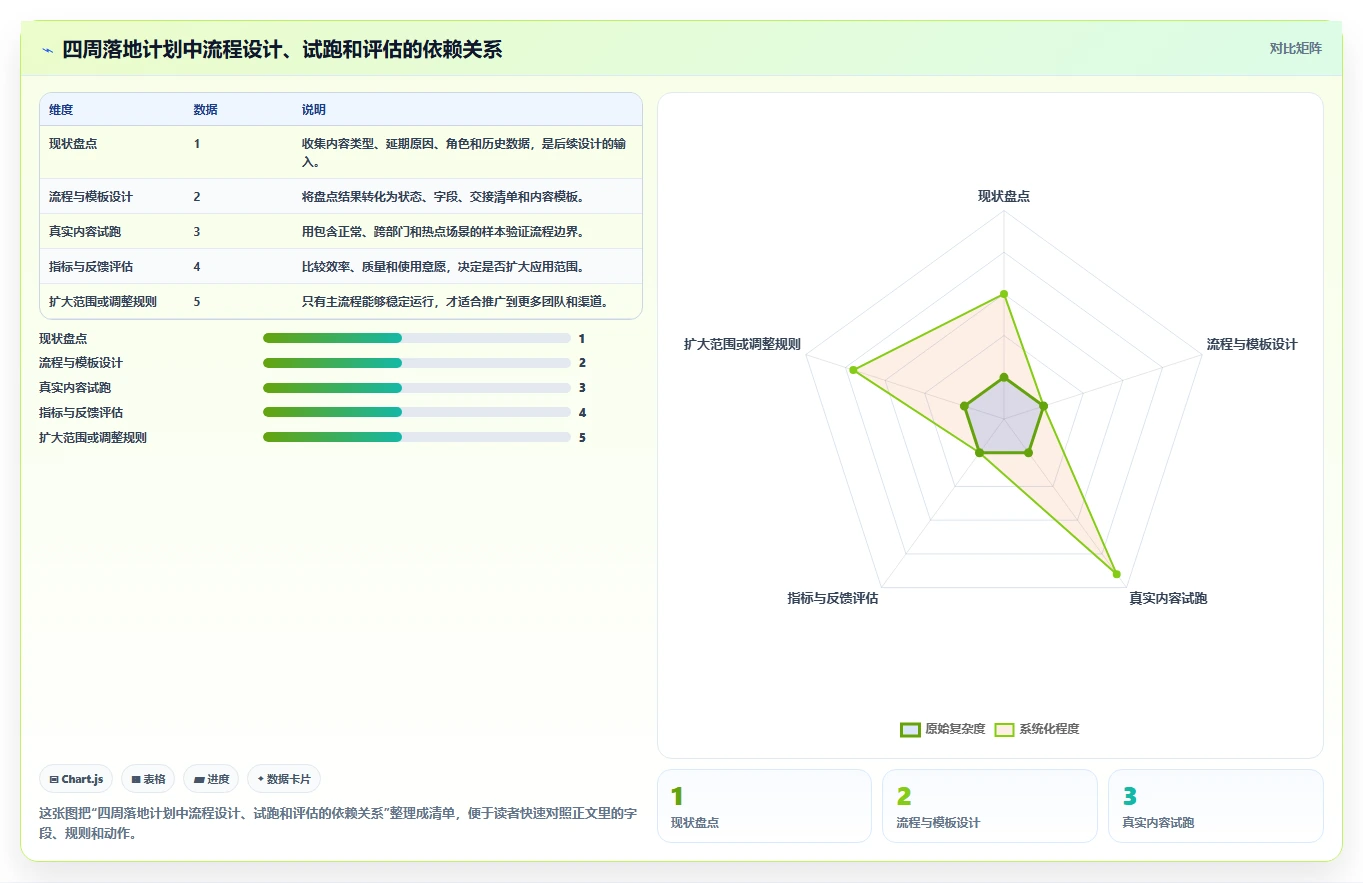Click the description starting 收集内容类型
The image size is (1363, 883).
coord(464,152)
